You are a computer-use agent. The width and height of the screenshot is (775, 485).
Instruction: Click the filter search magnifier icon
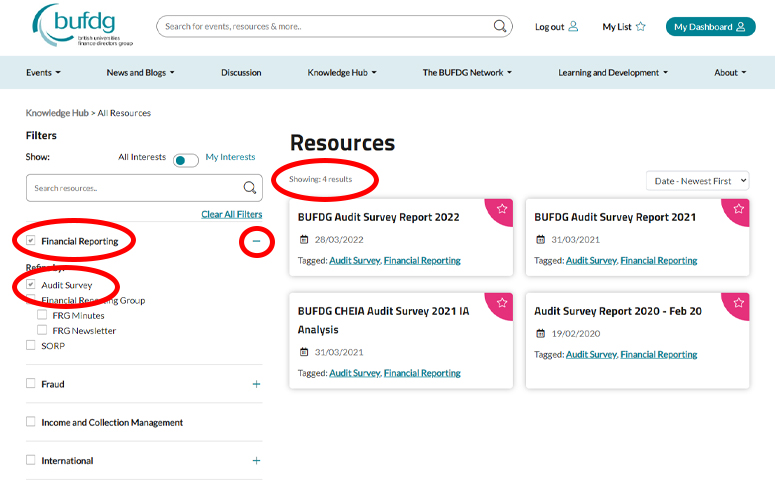pyautogui.click(x=250, y=188)
